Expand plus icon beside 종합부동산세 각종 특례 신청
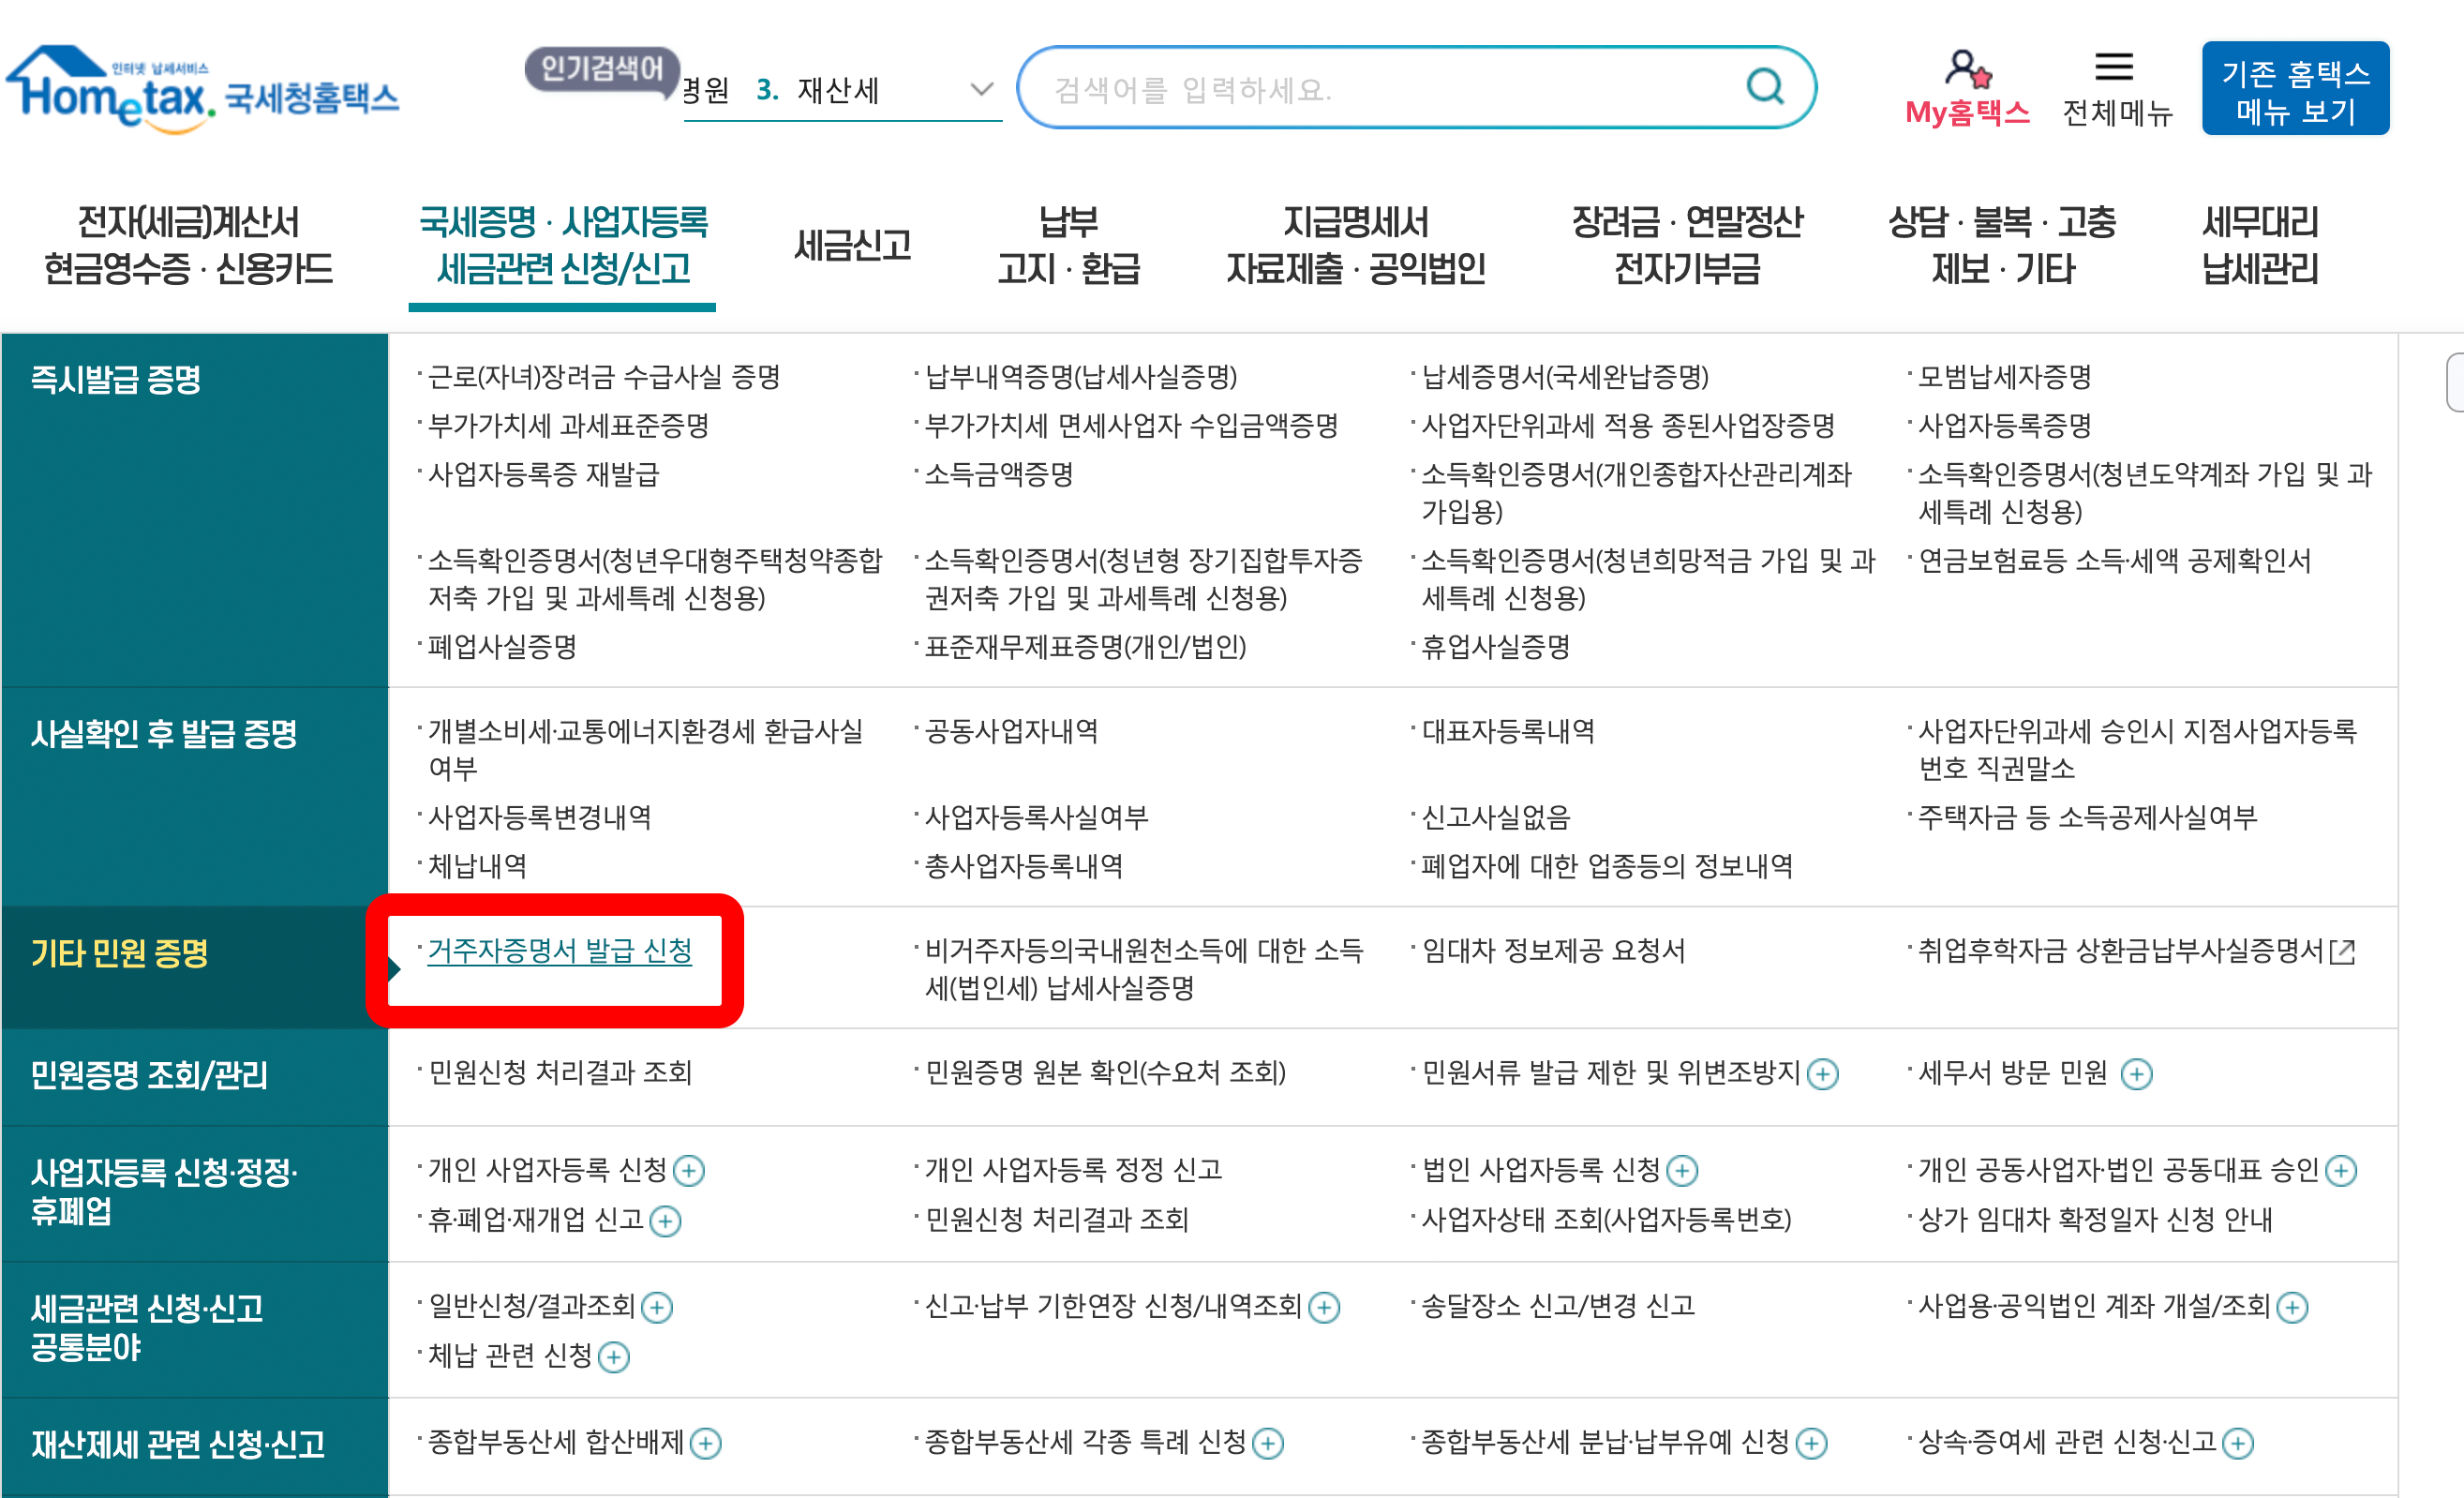The image size is (2464, 1498). [1268, 1444]
